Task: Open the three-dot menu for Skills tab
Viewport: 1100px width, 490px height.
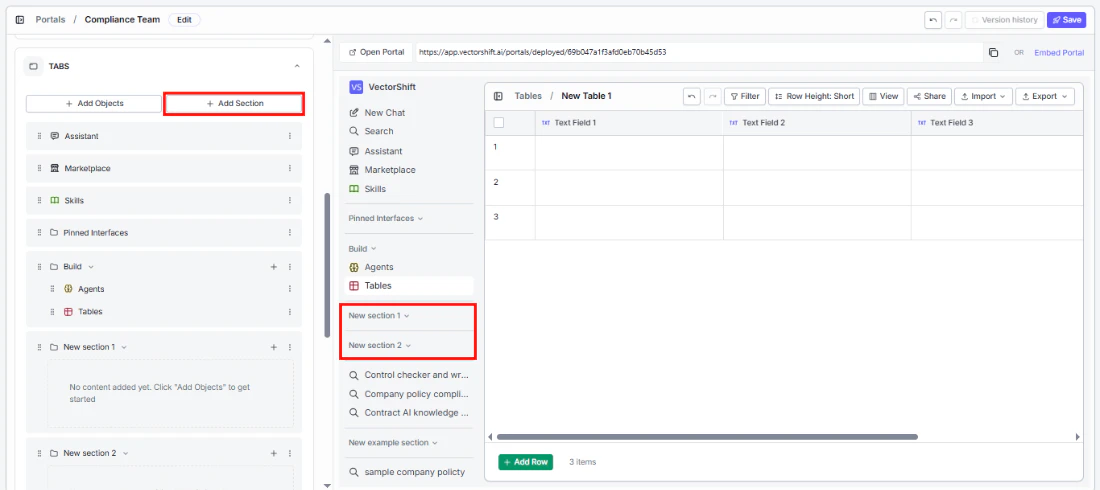Action: tap(290, 201)
